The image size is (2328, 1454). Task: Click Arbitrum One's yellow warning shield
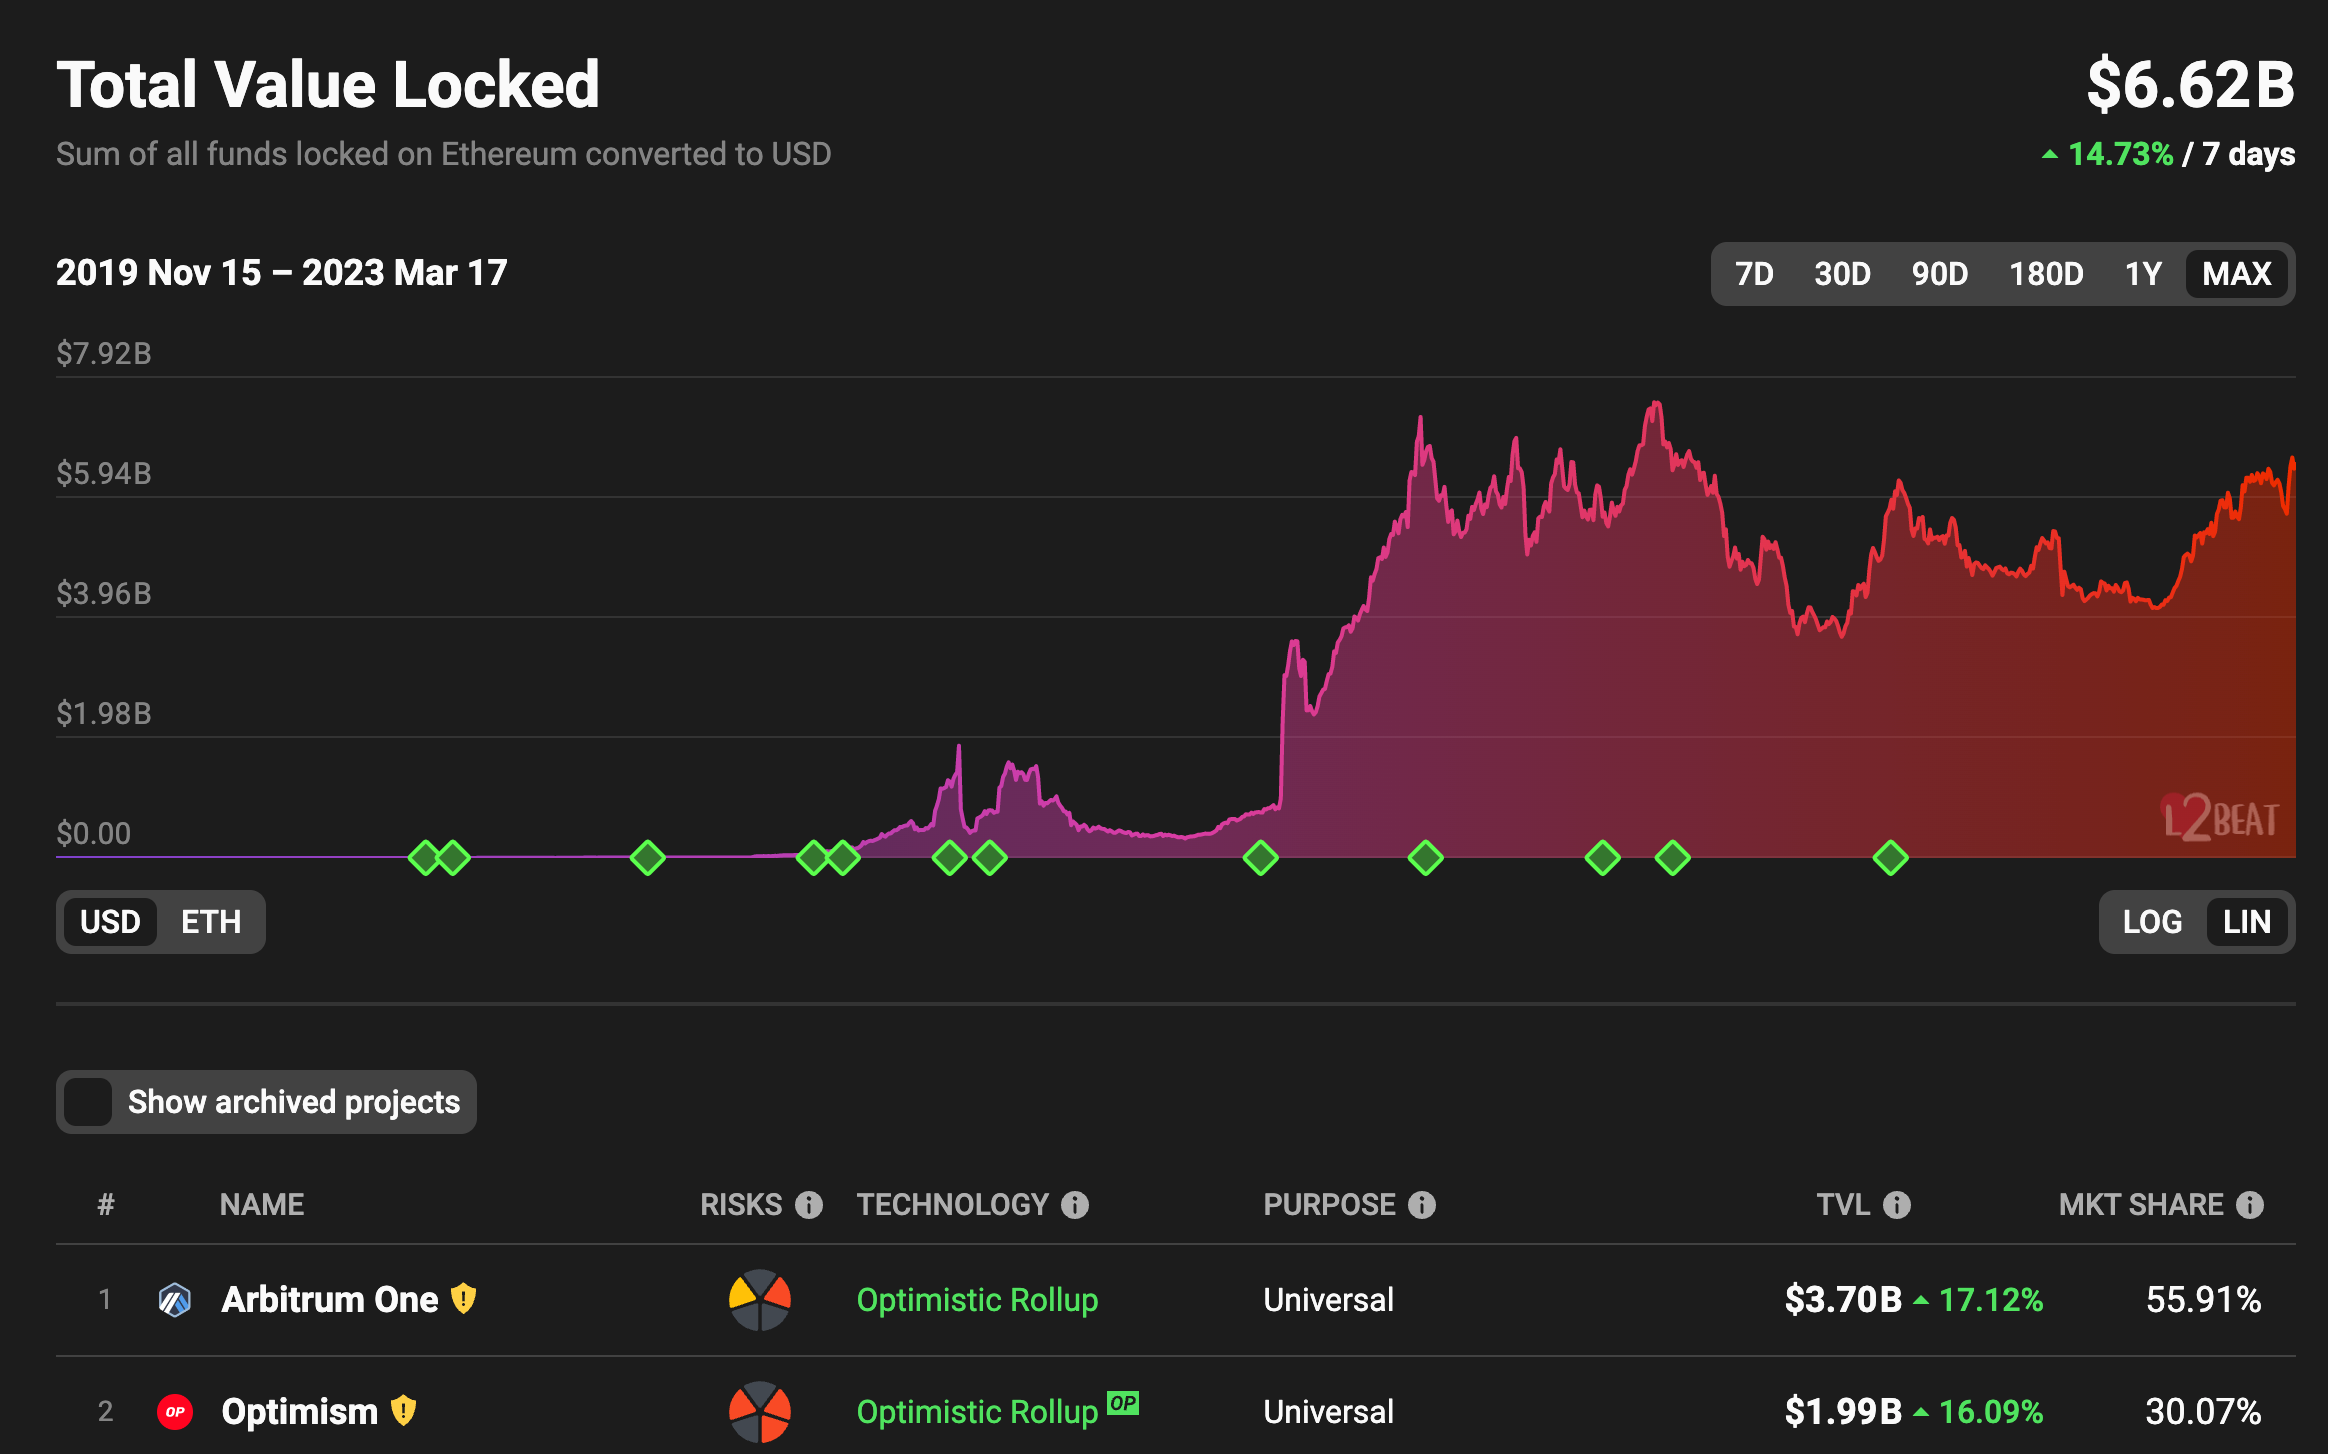pyautogui.click(x=463, y=1299)
